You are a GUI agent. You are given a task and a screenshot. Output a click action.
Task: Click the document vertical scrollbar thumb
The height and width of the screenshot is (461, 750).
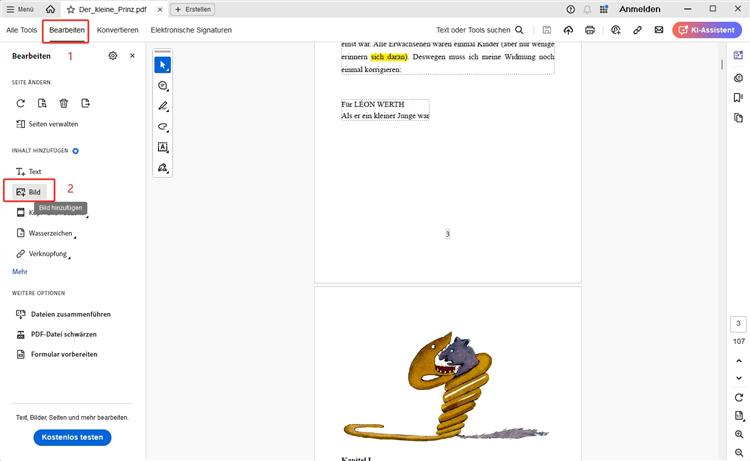(x=722, y=64)
